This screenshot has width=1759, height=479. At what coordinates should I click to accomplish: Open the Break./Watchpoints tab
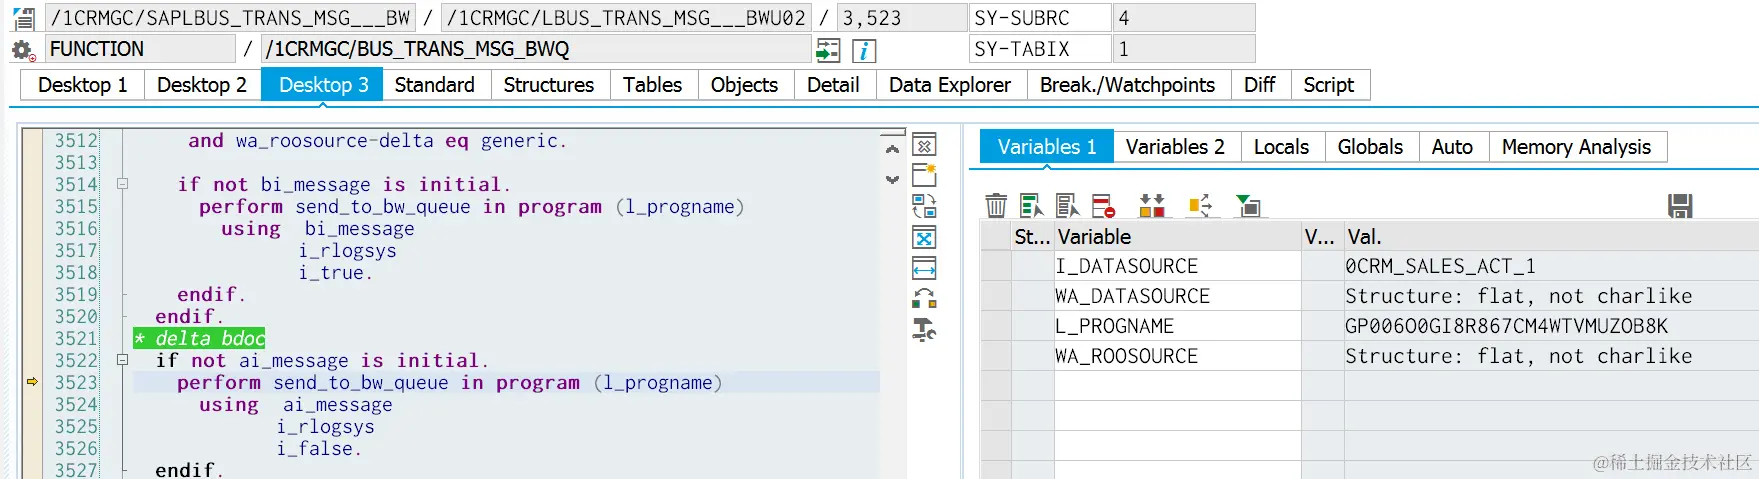(1128, 85)
